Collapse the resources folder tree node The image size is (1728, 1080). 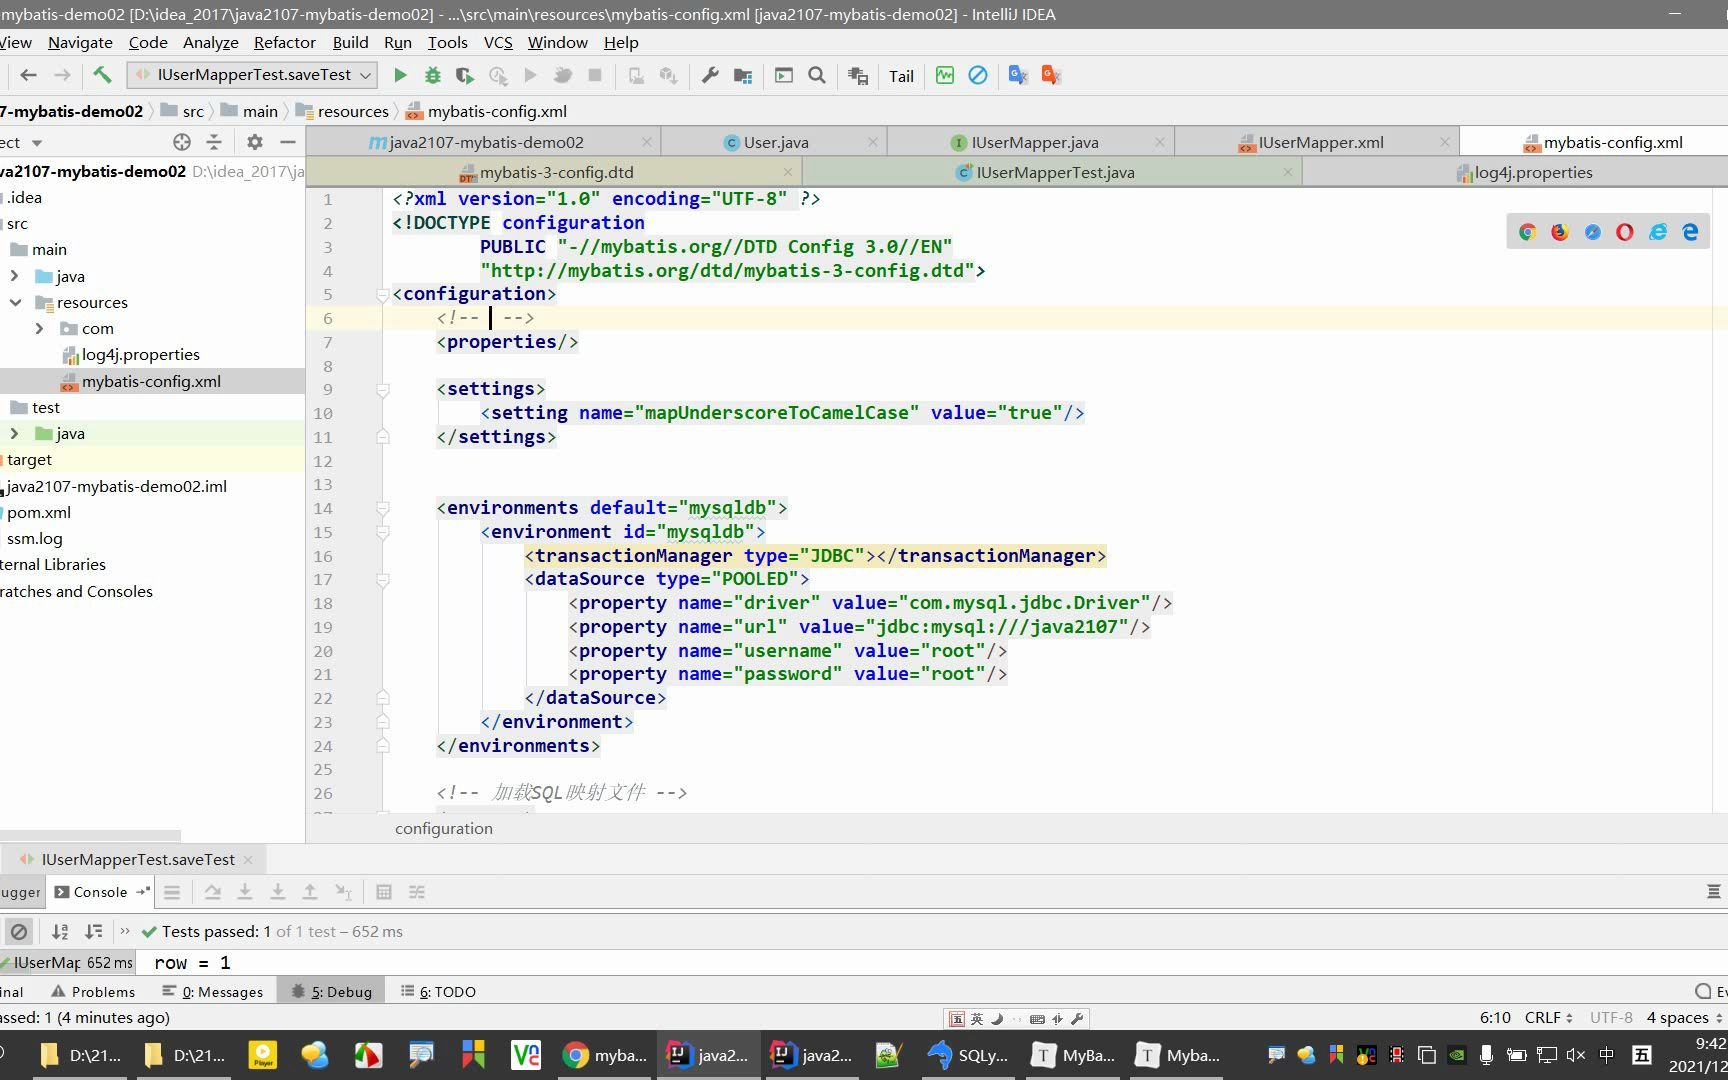pos(14,302)
